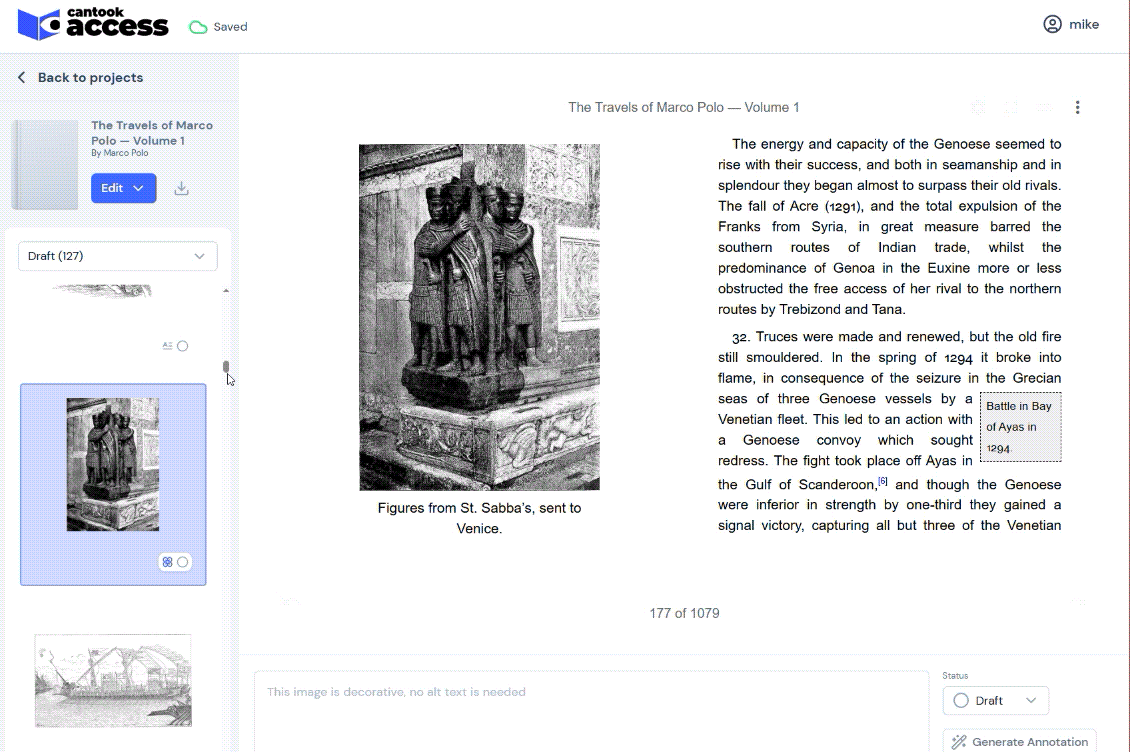Image resolution: width=1130 pixels, height=752 pixels.
Task: Open the mike user profile icon
Action: 1052,25
